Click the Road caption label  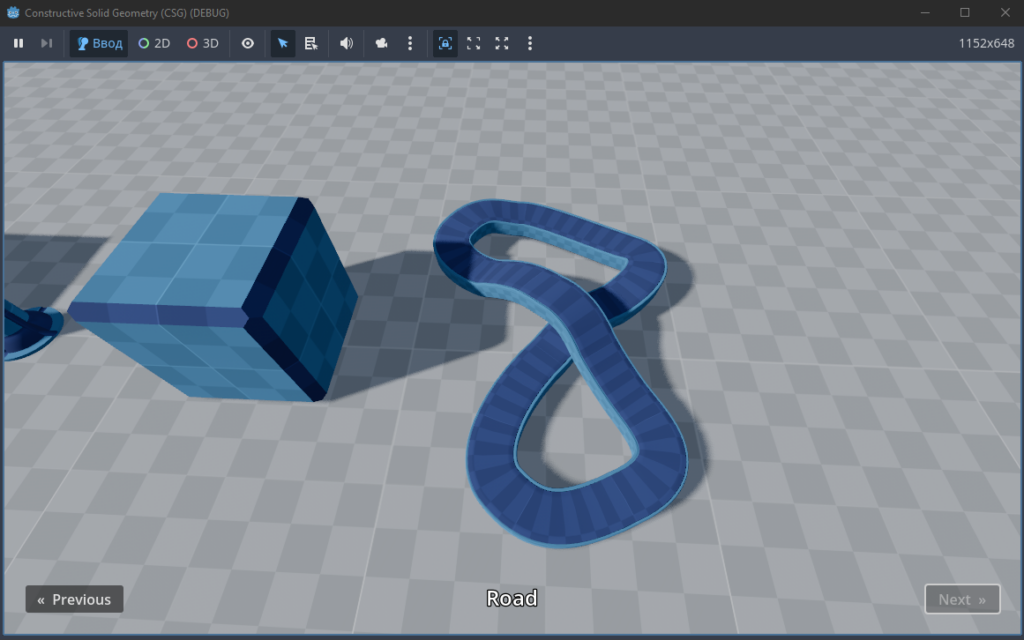pyautogui.click(x=512, y=598)
